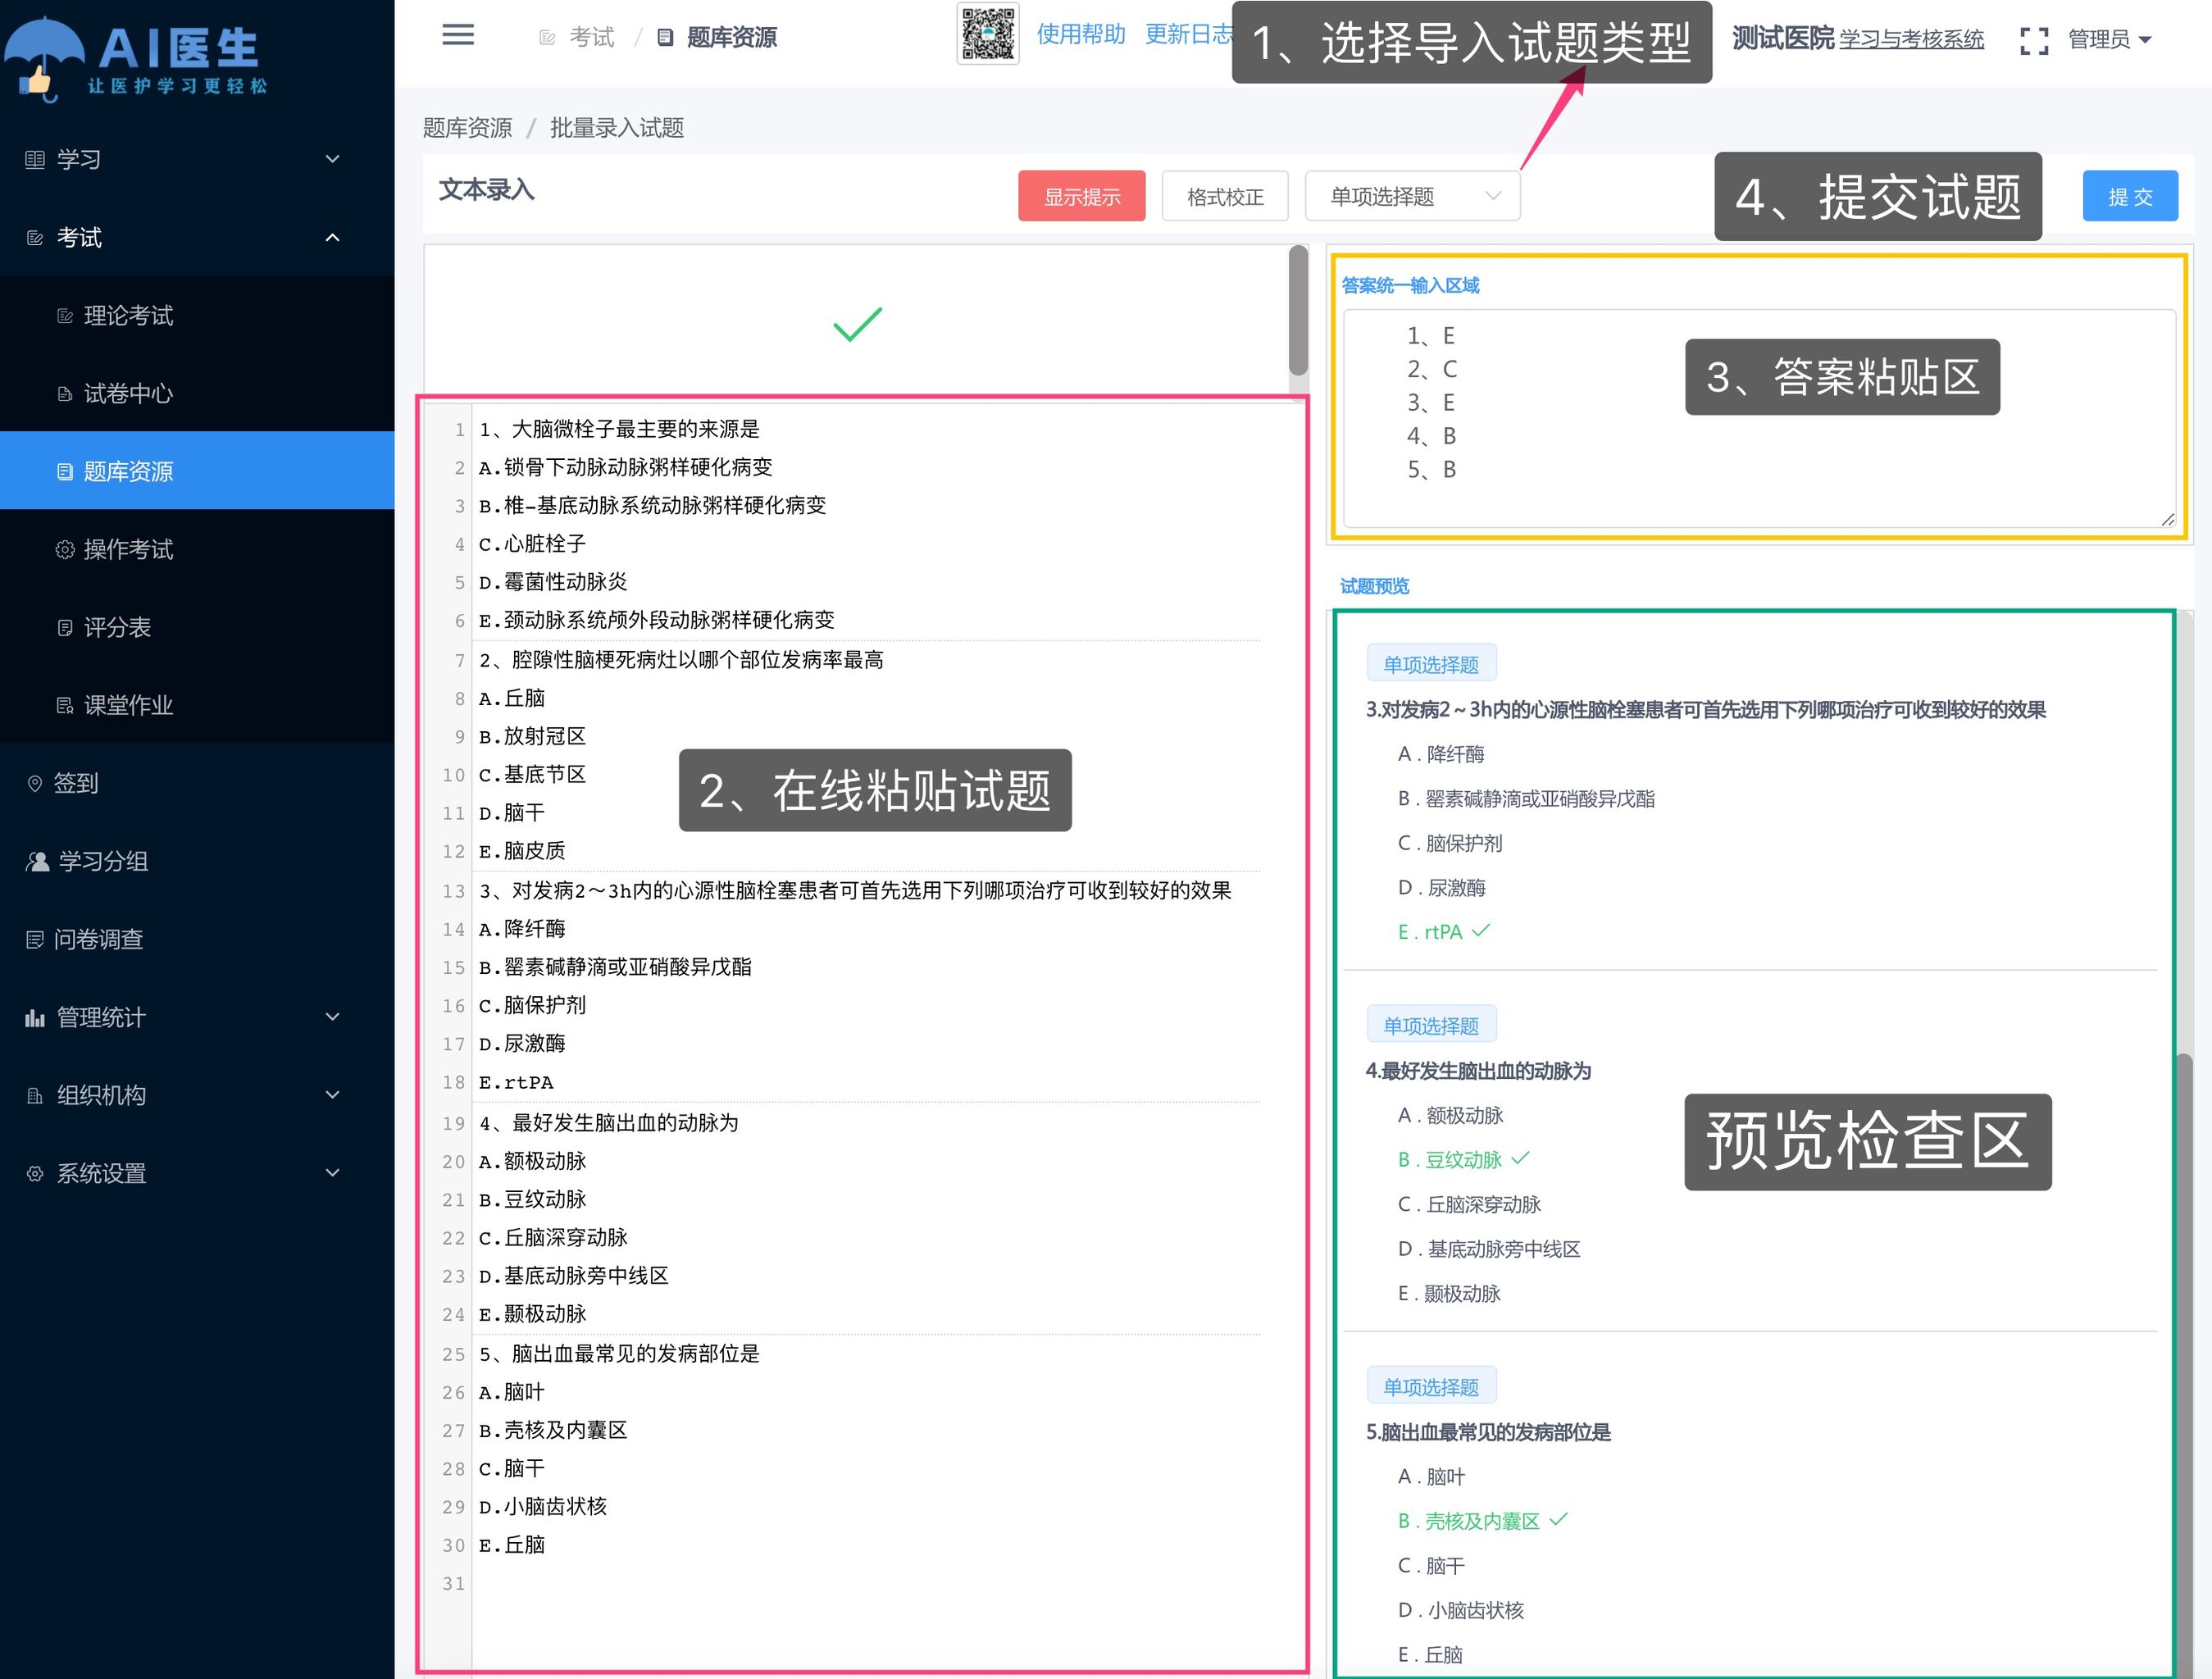The image size is (2212, 1679).
Task: Expand the 组织机构 menu chevron
Action: click(x=333, y=1095)
